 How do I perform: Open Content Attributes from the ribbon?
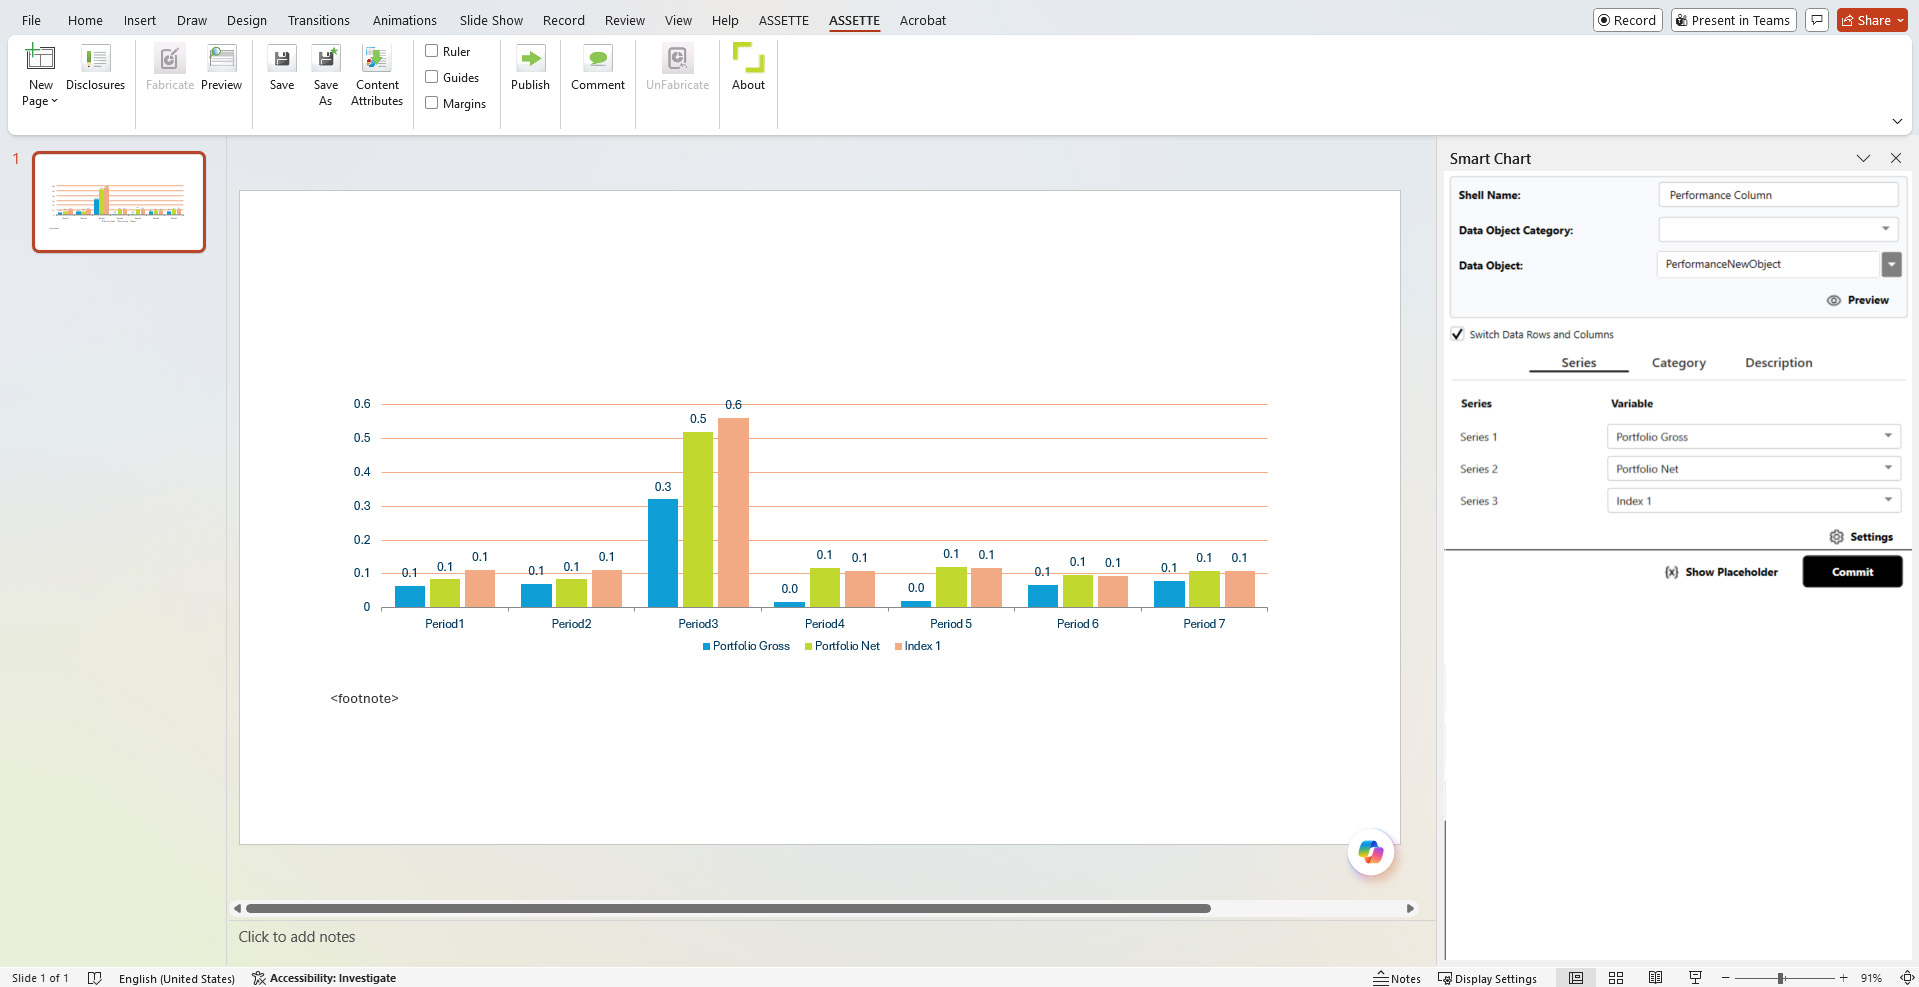click(x=377, y=59)
